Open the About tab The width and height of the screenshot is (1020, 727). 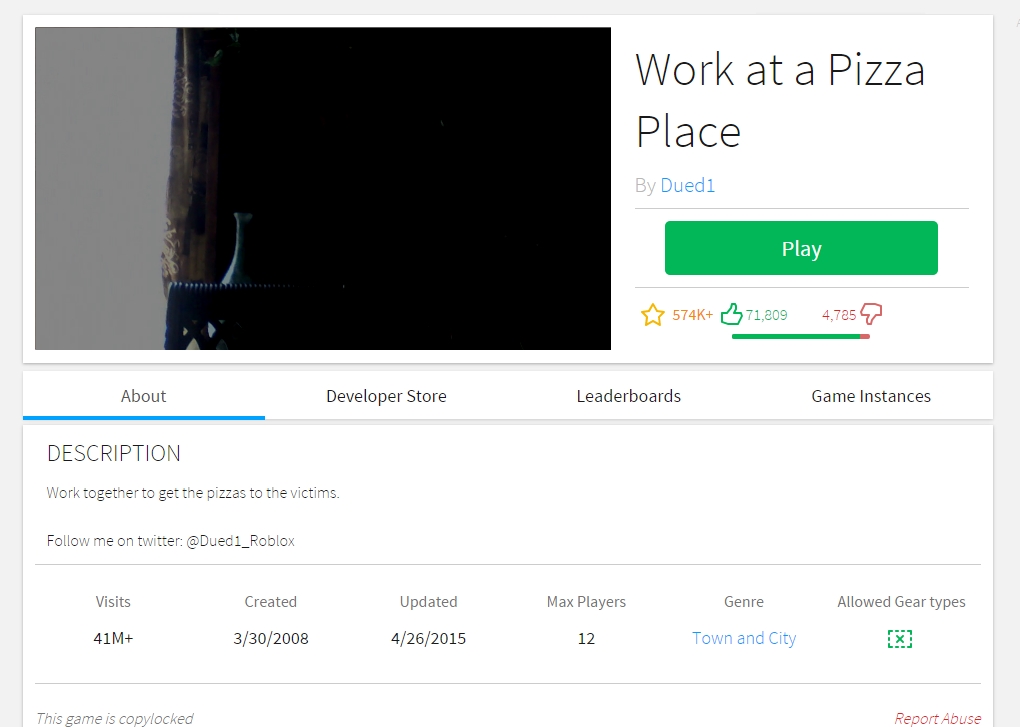(x=144, y=396)
